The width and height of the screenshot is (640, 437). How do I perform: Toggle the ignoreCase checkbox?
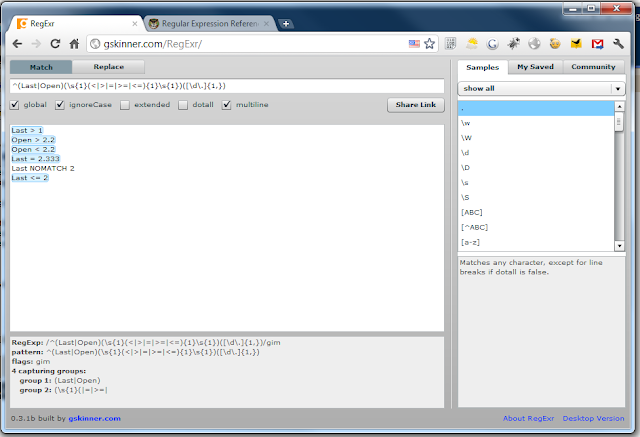(x=60, y=105)
